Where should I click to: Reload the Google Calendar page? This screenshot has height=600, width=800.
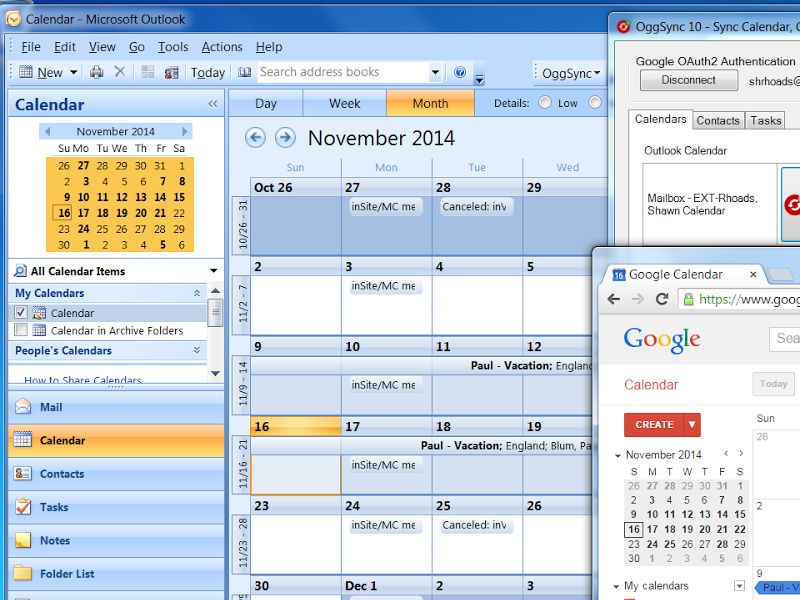[x=662, y=299]
